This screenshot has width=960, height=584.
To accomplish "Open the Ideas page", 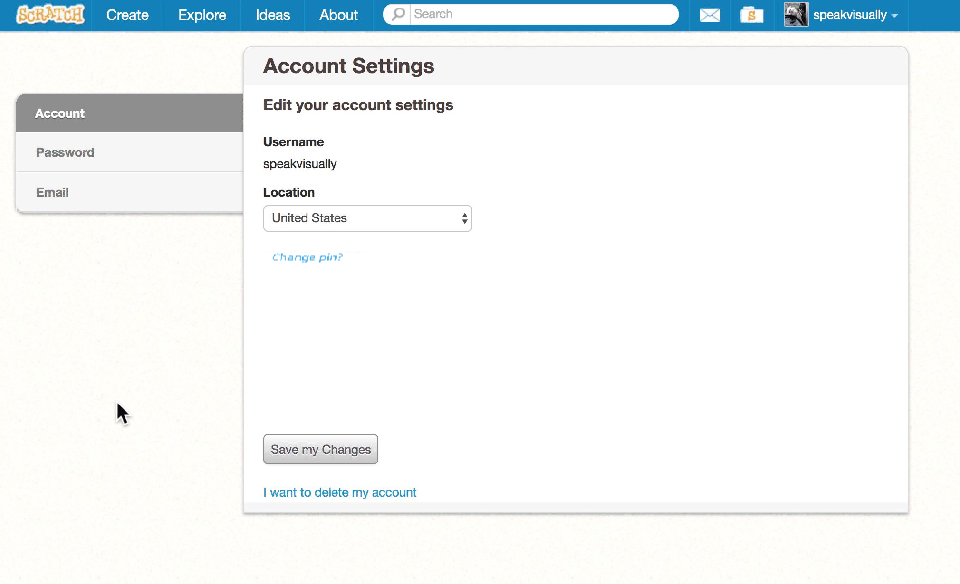I will point(272,15).
